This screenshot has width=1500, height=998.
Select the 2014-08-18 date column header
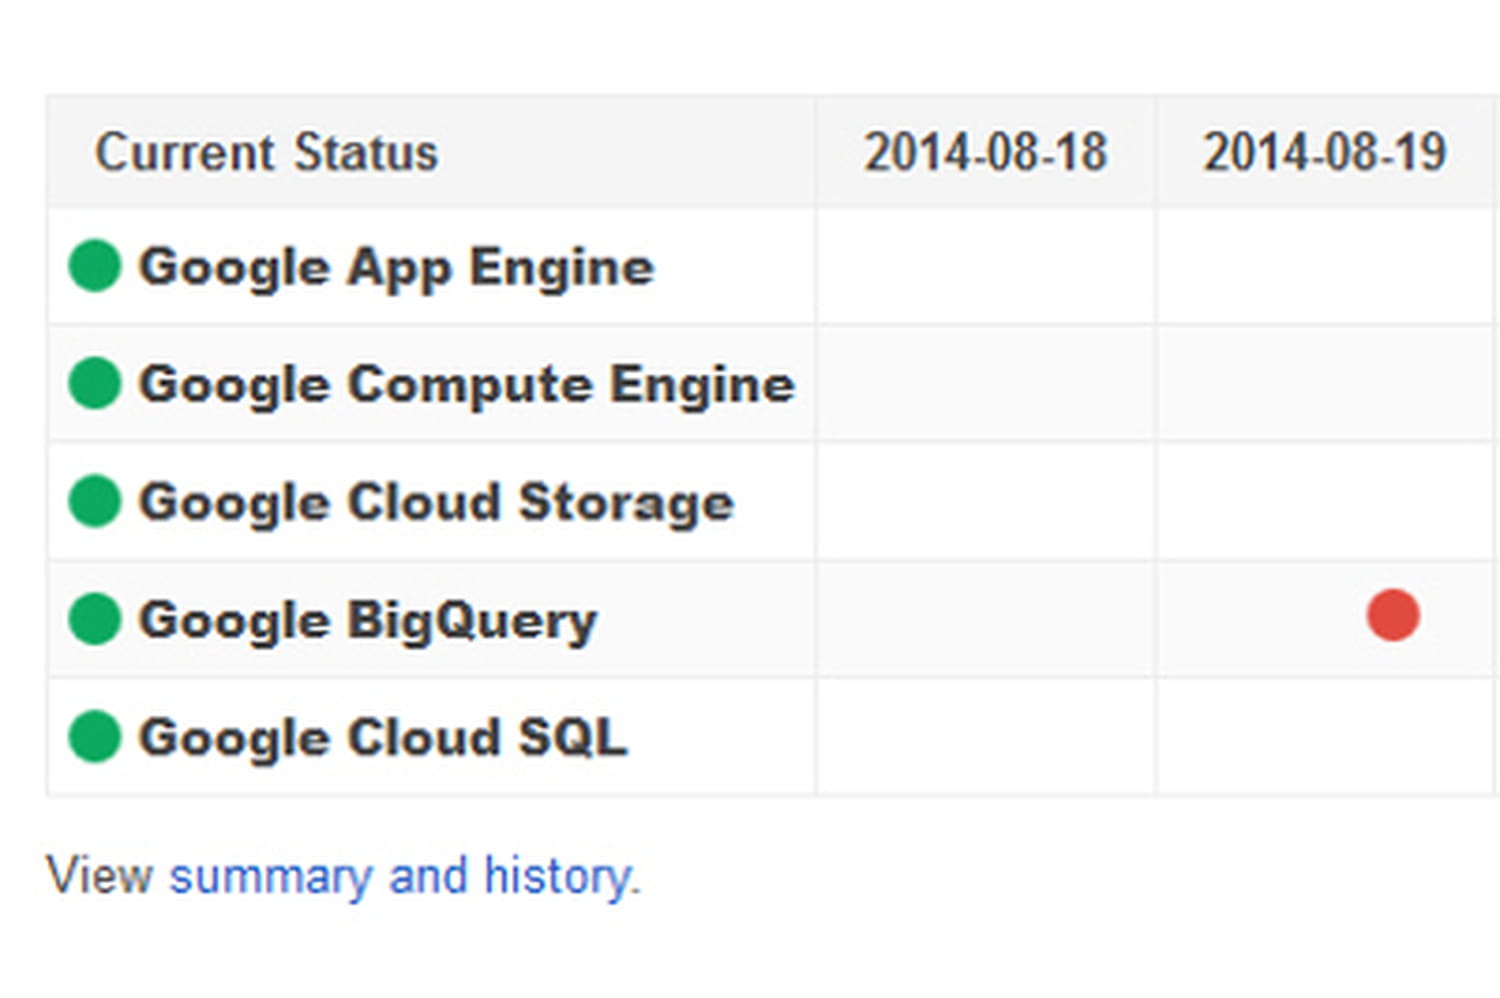pos(985,153)
